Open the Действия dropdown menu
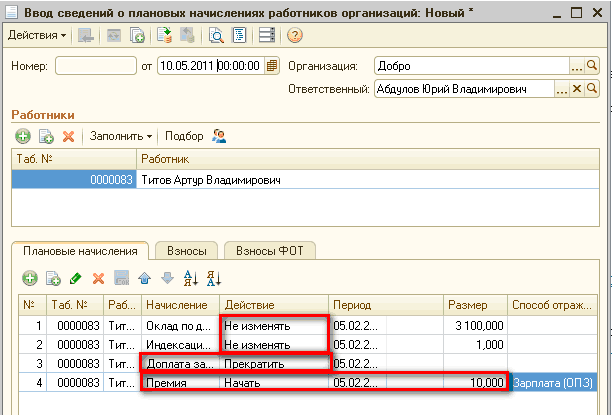This screenshot has width=612, height=415. tap(36, 35)
